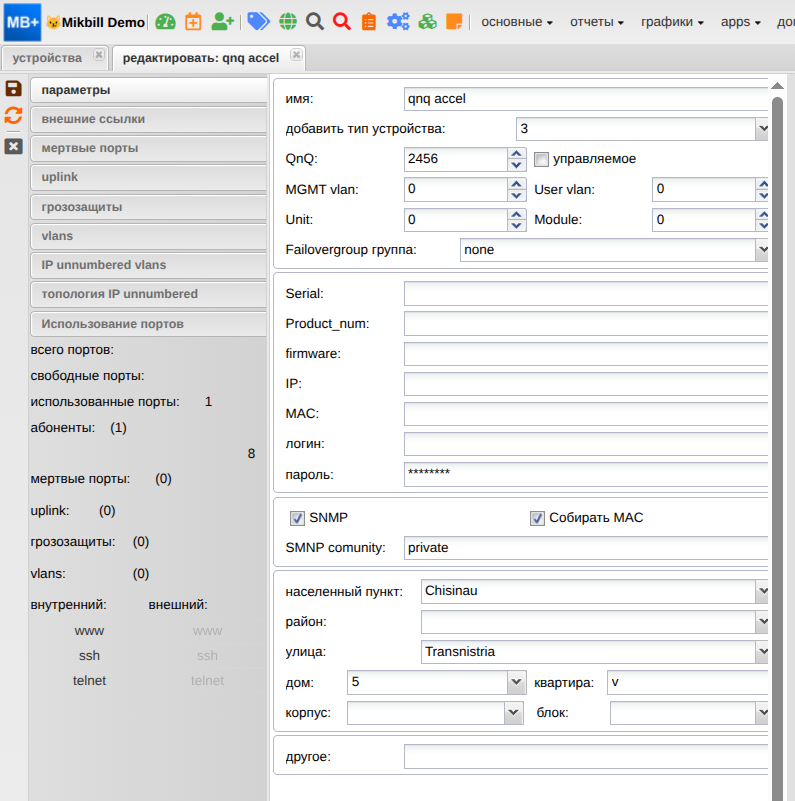Click the green dashboard gauge icon

[x=164, y=21]
